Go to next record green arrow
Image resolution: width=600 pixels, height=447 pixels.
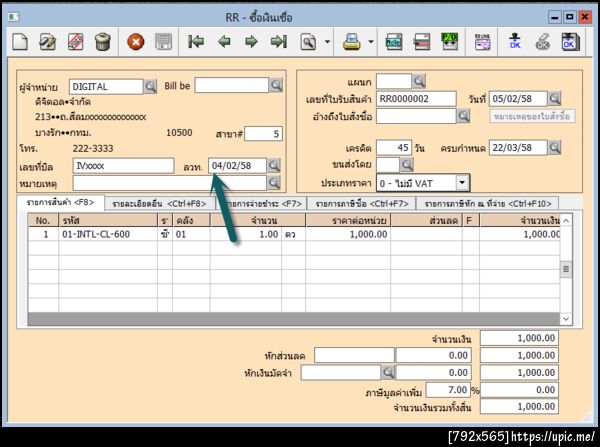click(251, 41)
